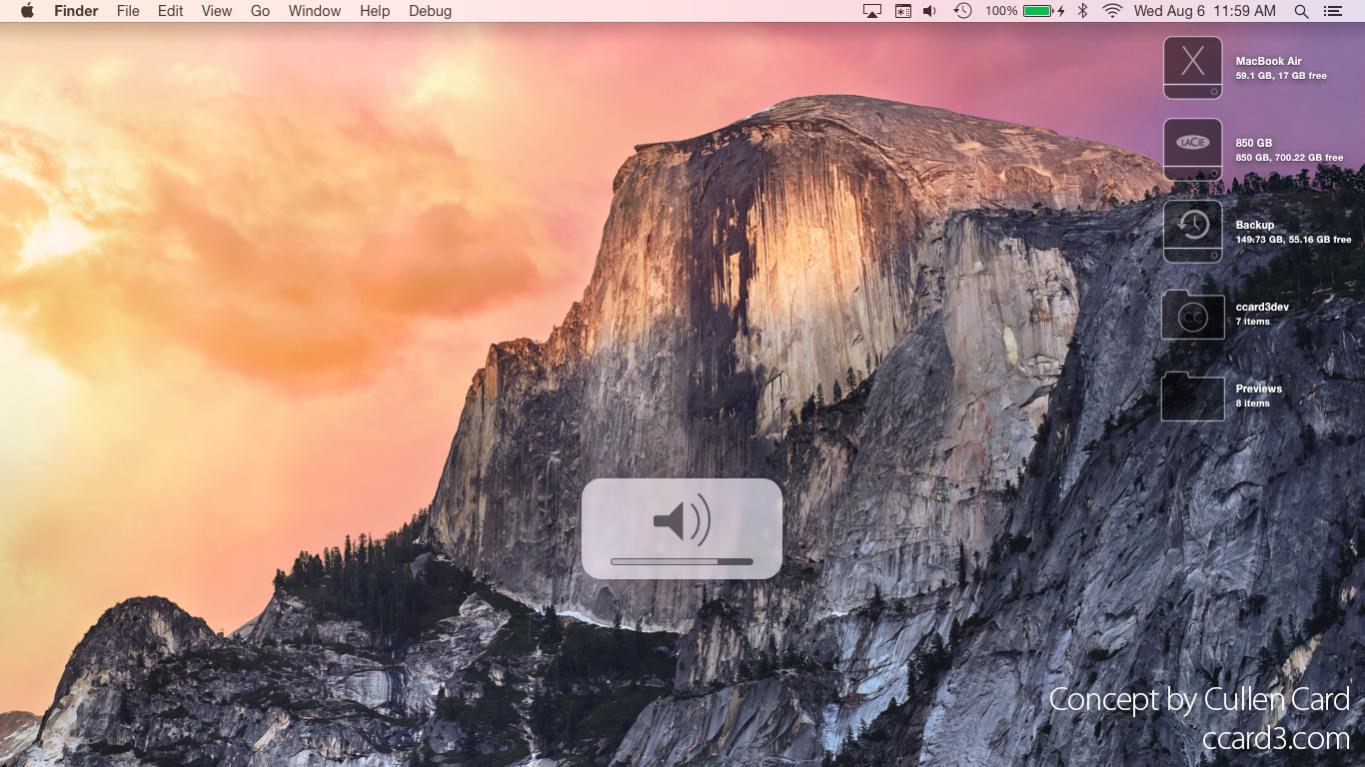Click the 'Backup' label
The height and width of the screenshot is (767, 1365).
1255,225
